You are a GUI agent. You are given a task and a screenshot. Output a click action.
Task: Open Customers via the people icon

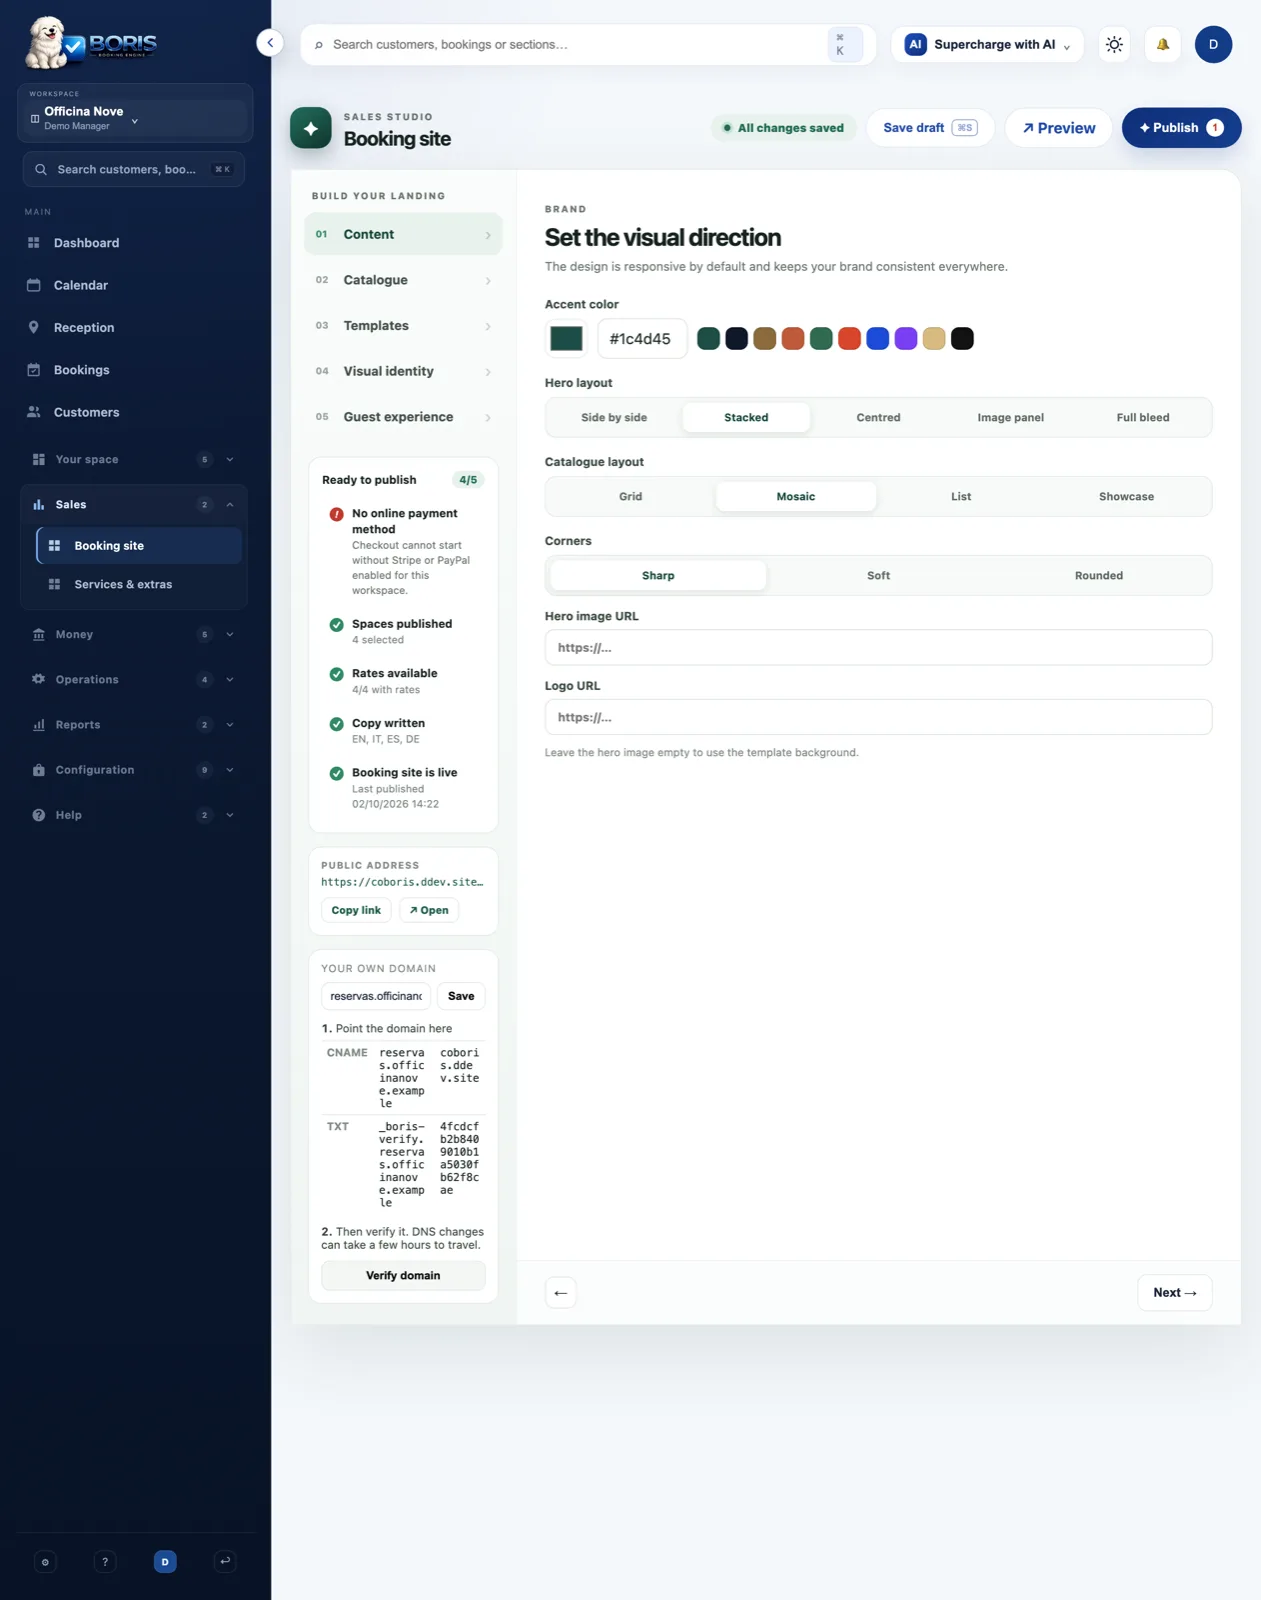point(34,412)
